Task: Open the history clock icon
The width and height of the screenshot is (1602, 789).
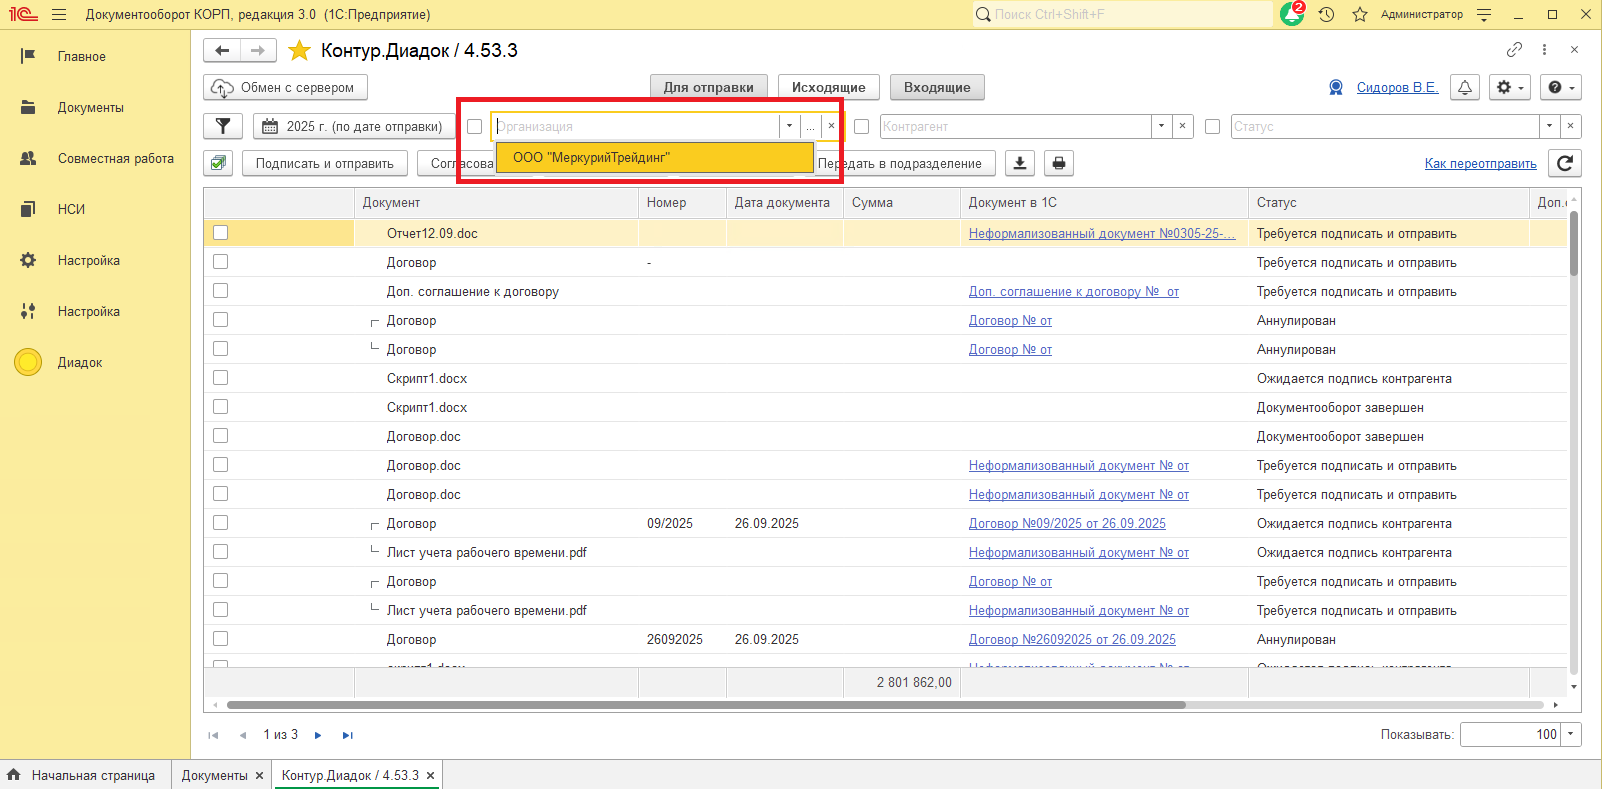Action: 1326,15
